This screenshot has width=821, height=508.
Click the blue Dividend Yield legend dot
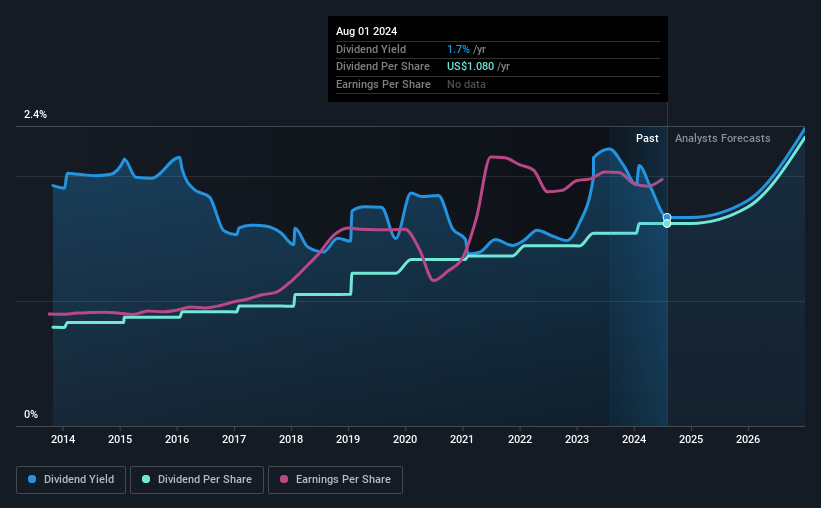pyautogui.click(x=32, y=479)
